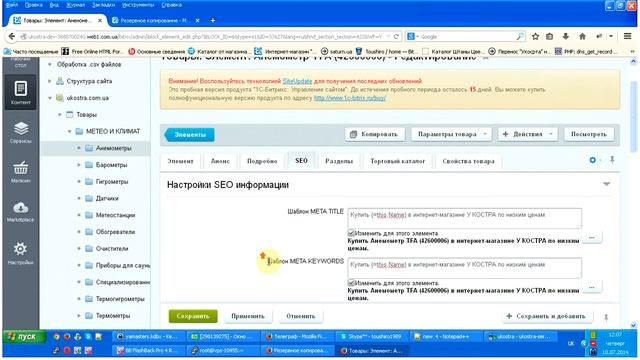Click Сохранить и добавить button

point(546,316)
